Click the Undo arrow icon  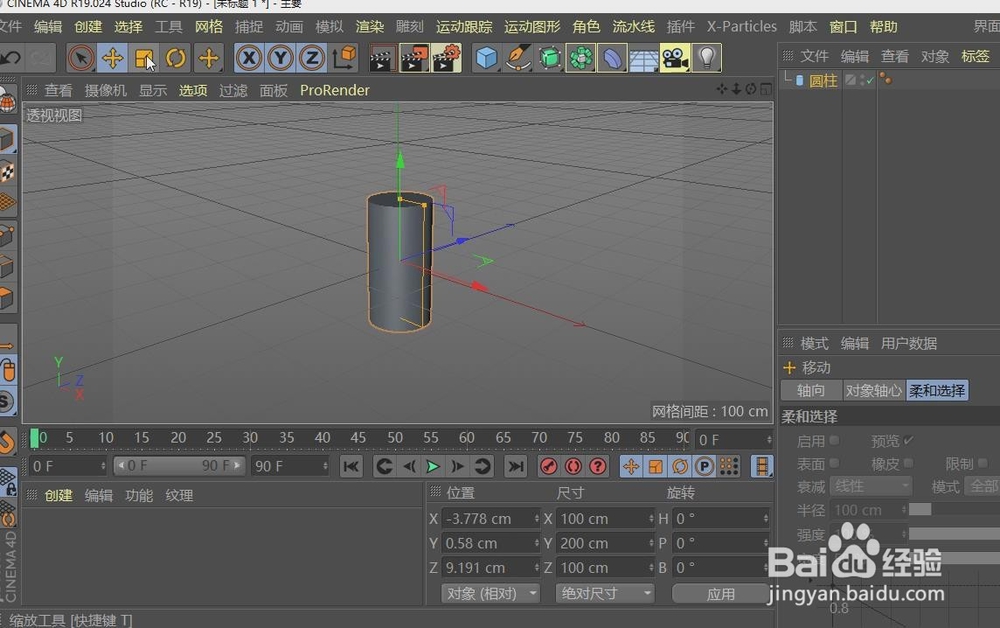(x=10, y=58)
